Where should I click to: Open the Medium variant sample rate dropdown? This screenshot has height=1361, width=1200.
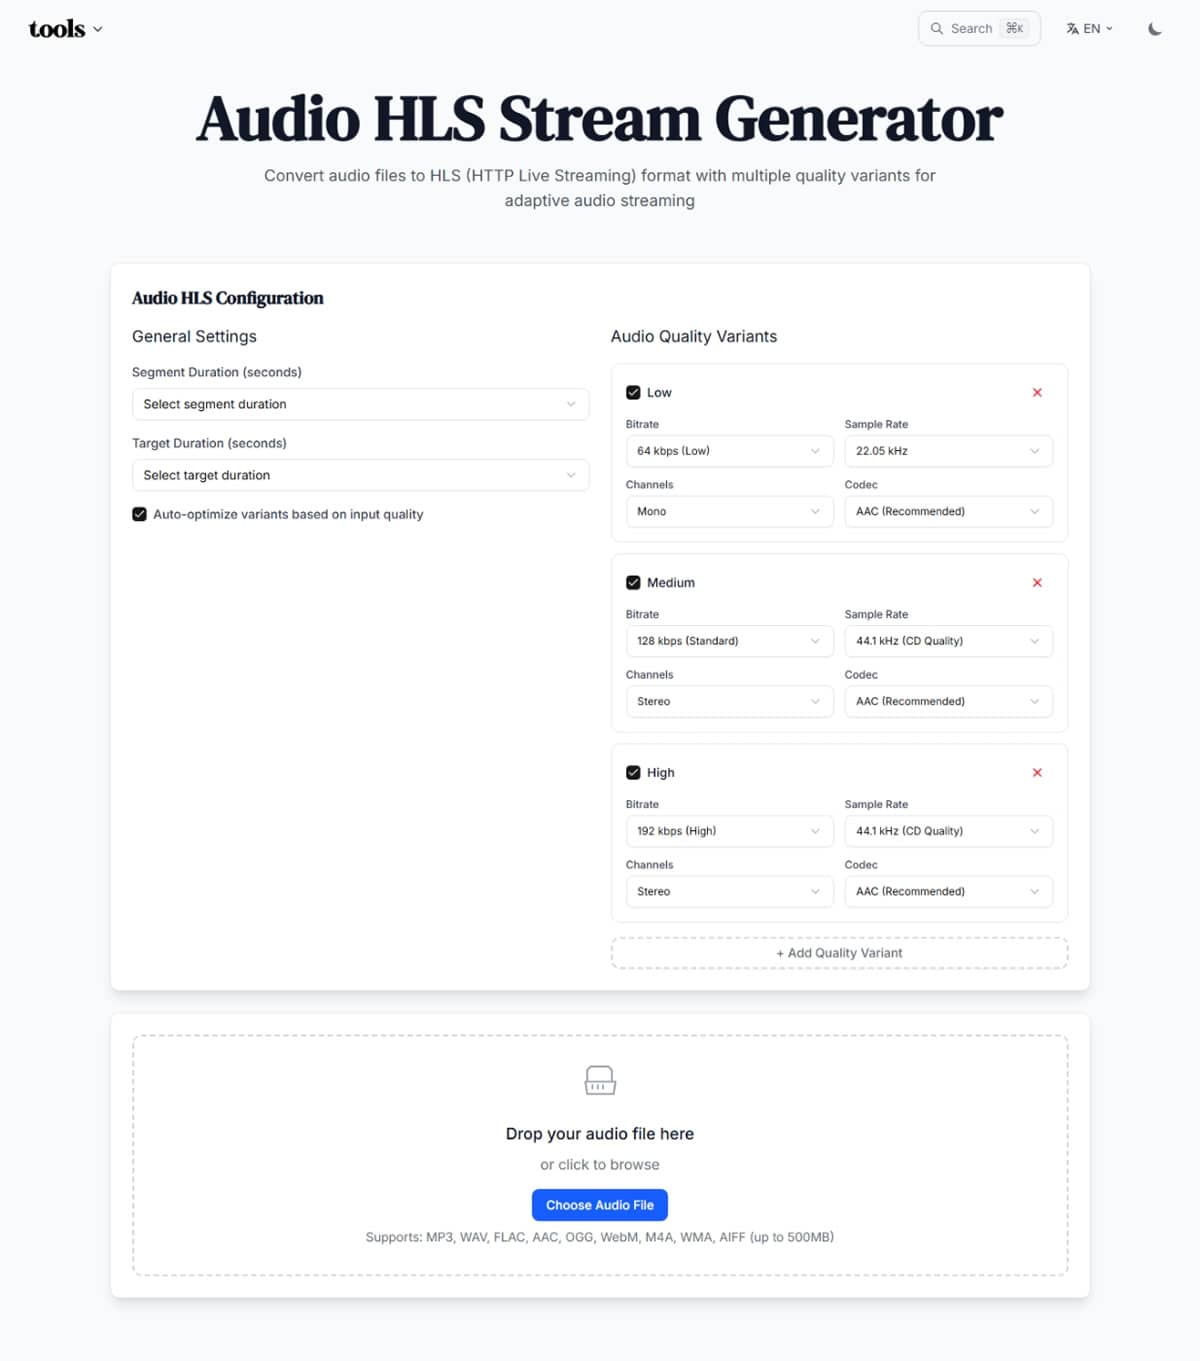pos(948,641)
